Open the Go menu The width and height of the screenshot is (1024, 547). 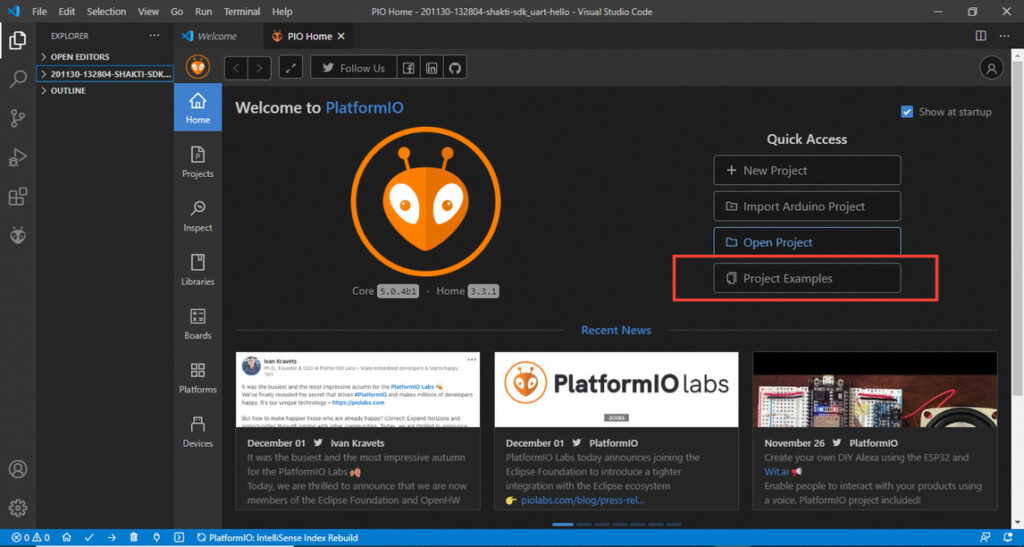point(177,12)
